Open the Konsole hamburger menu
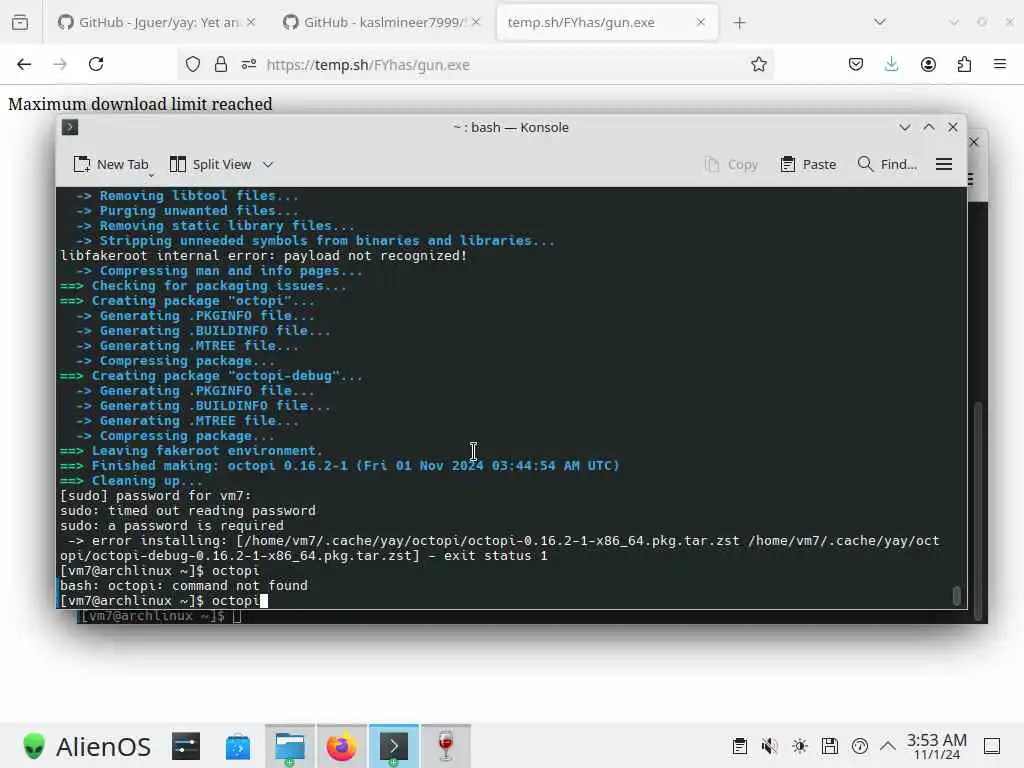Viewport: 1024px width, 768px height. pos(944,165)
